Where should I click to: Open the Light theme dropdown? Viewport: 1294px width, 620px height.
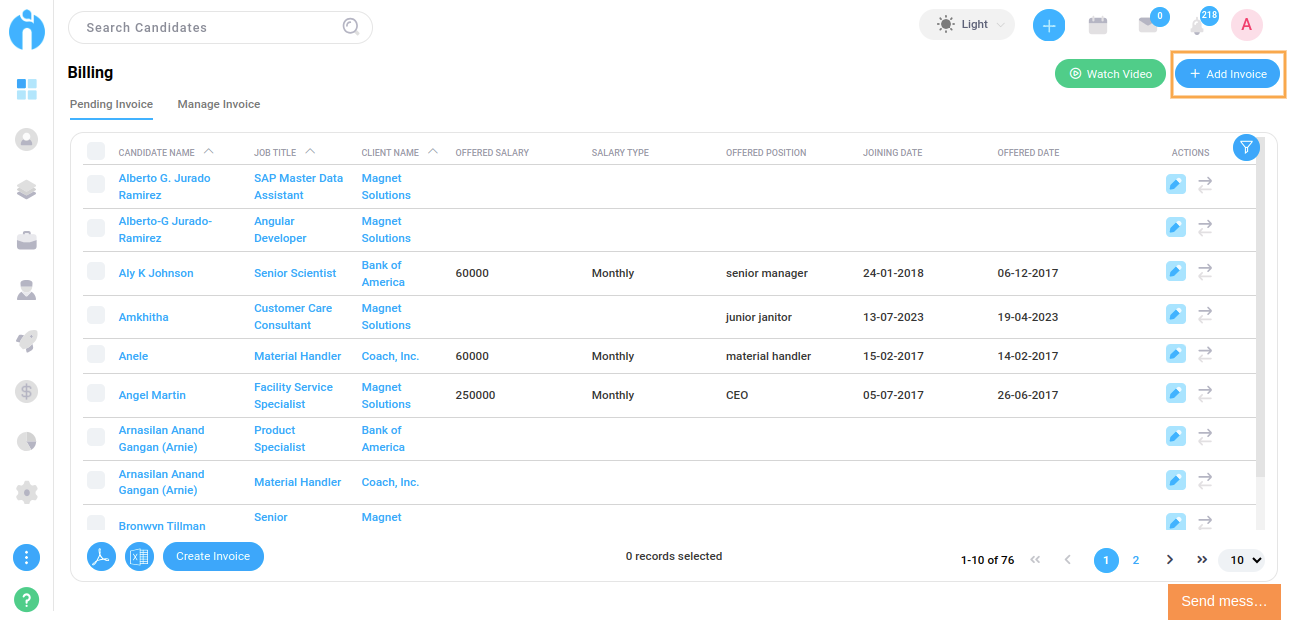click(x=966, y=25)
